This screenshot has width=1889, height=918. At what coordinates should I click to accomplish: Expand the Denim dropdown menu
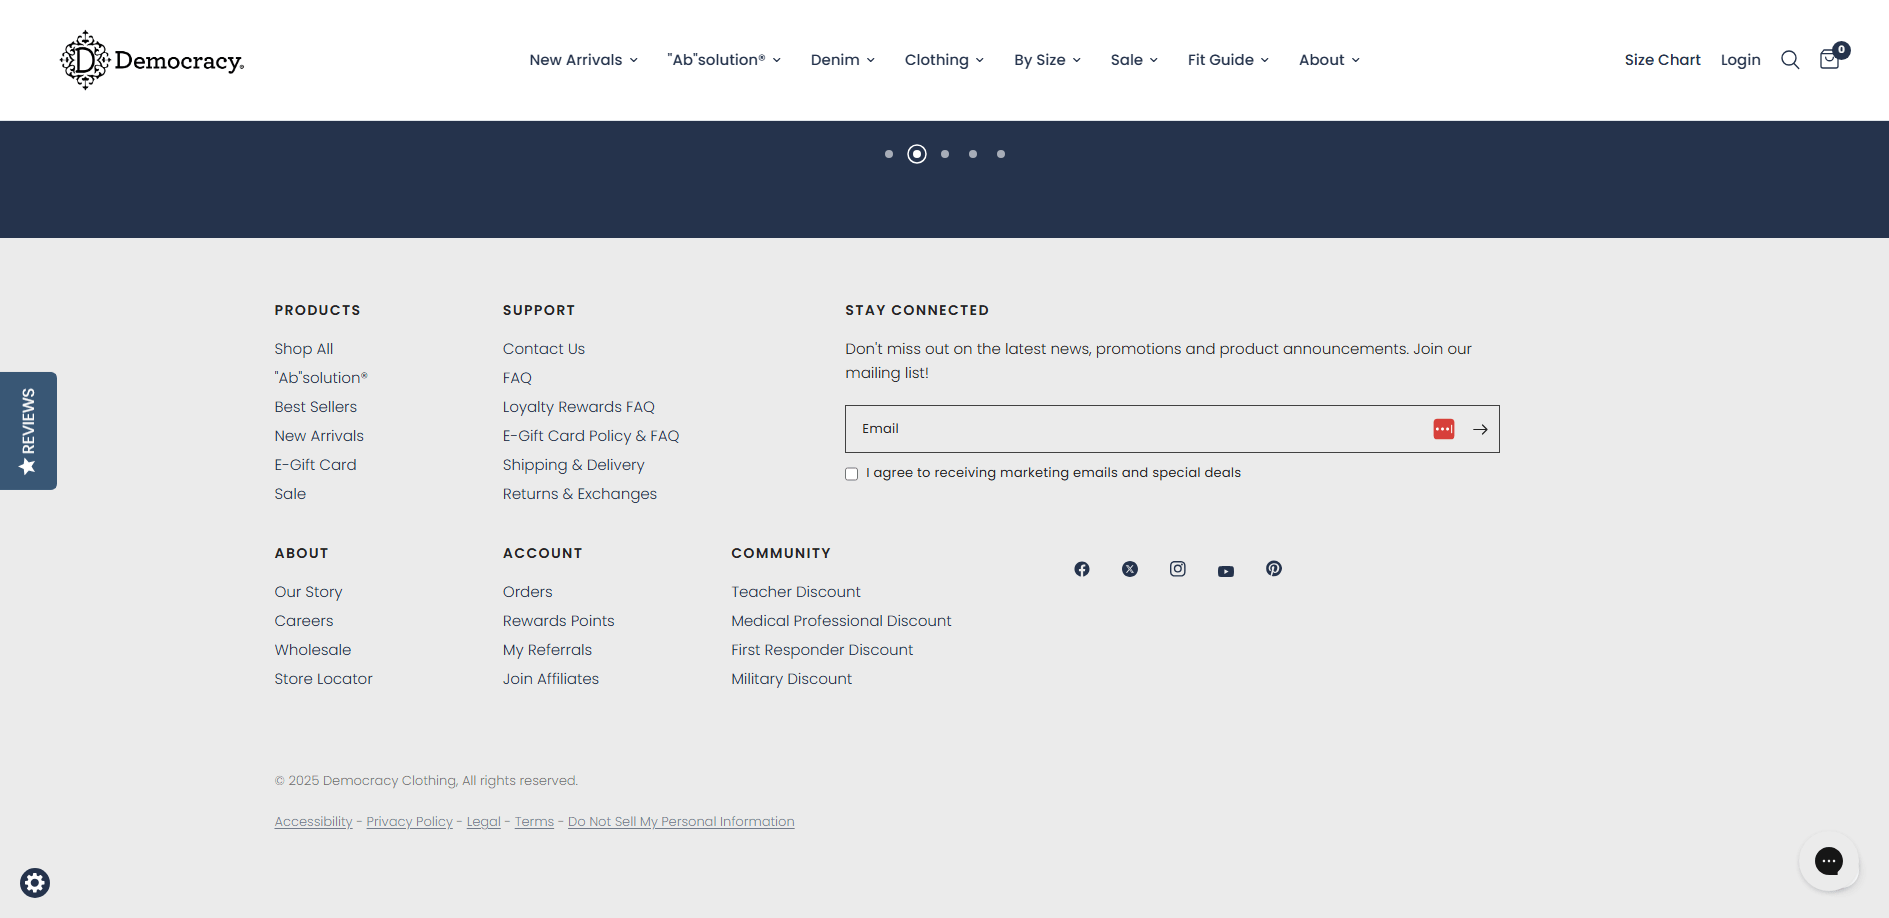(842, 60)
